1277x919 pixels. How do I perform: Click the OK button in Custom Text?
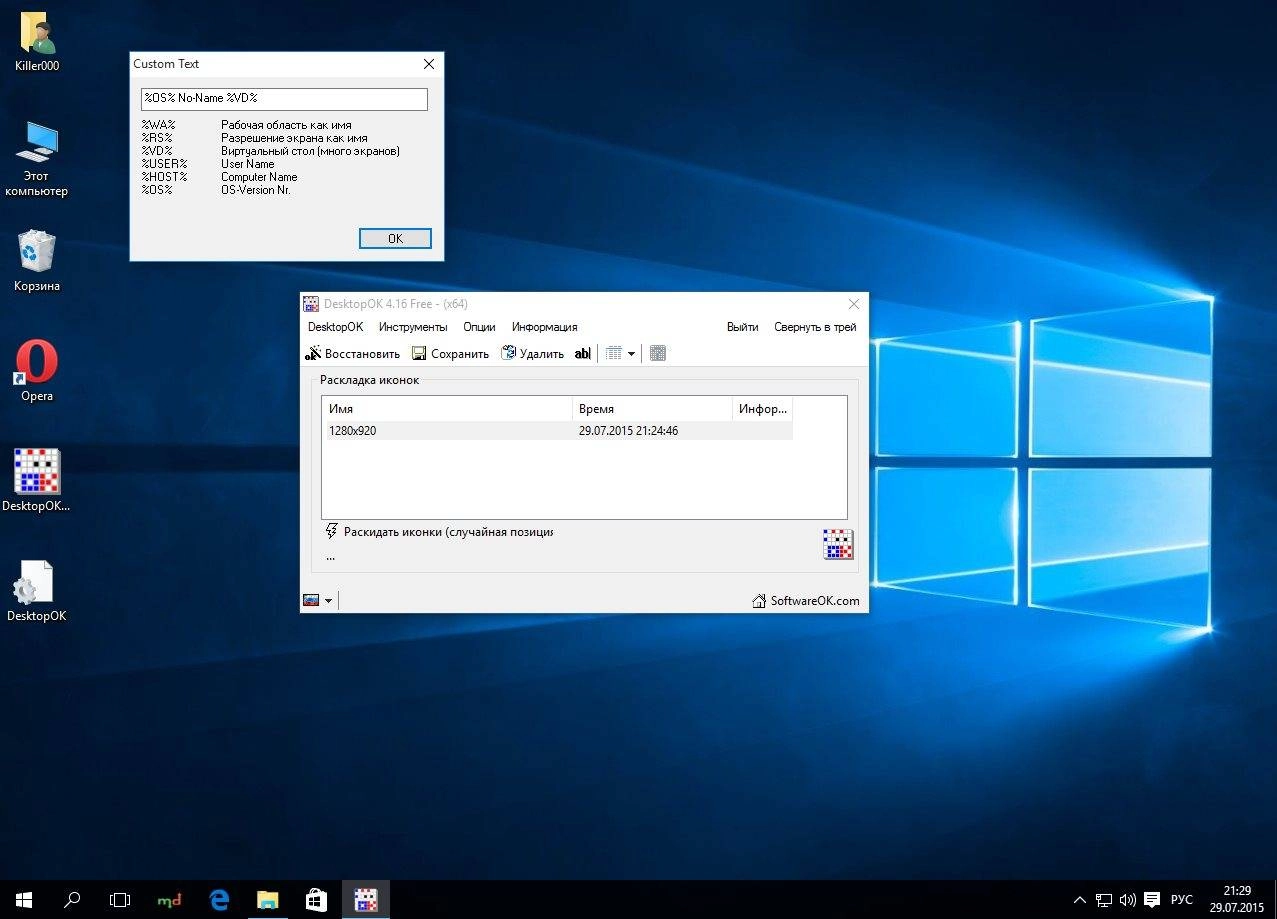(x=395, y=238)
